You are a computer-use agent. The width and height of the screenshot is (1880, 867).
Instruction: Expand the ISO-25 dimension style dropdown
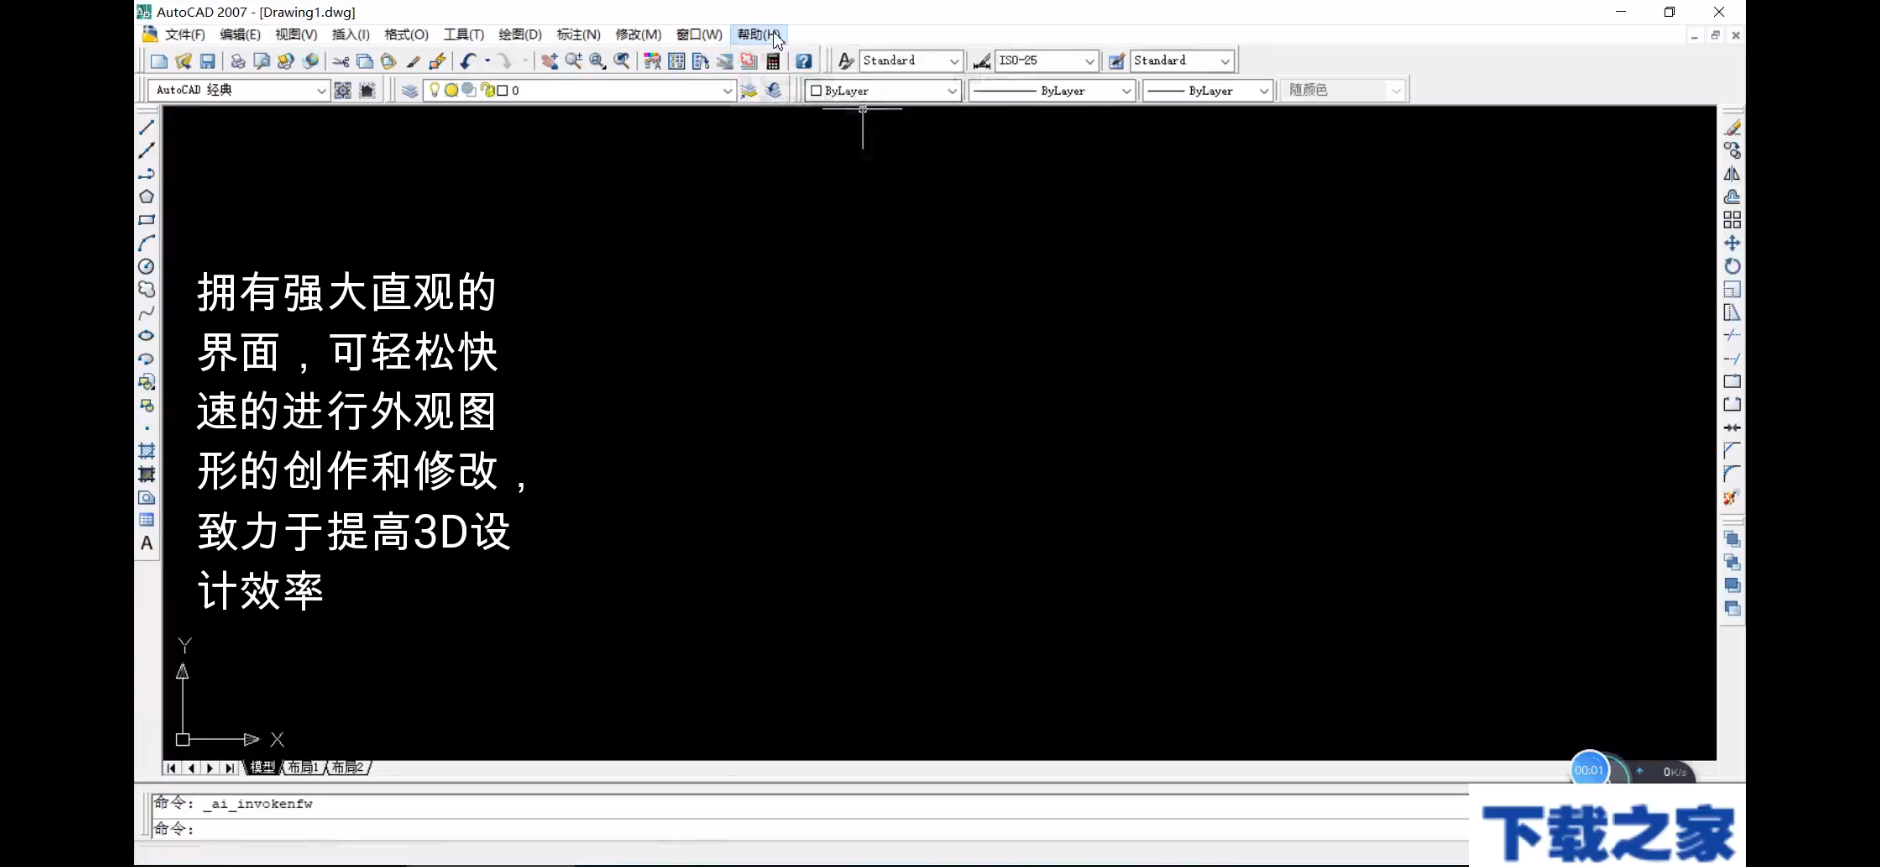1090,61
